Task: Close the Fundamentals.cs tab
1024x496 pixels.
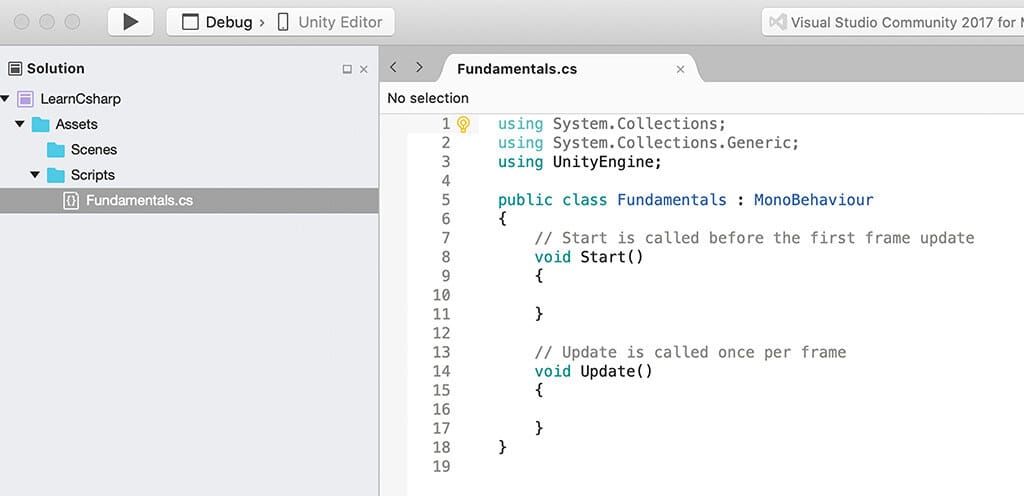Action: tap(681, 69)
